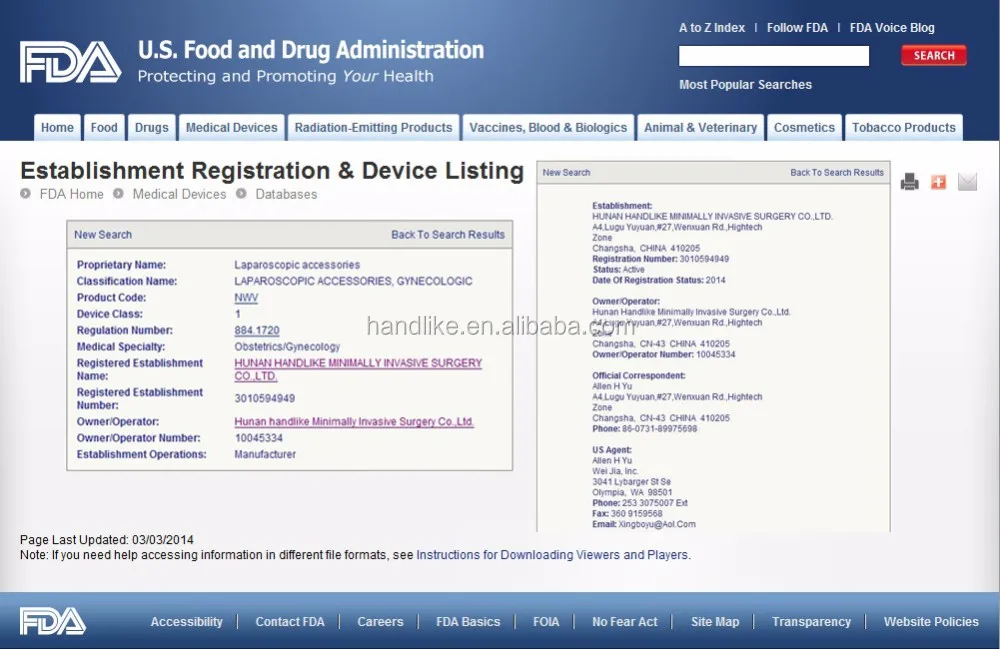This screenshot has height=649, width=1000.
Task: Open the HUNAN HANDLIKE MINIMALLY INVASIVE SURGERY establishment link
Action: point(358,369)
